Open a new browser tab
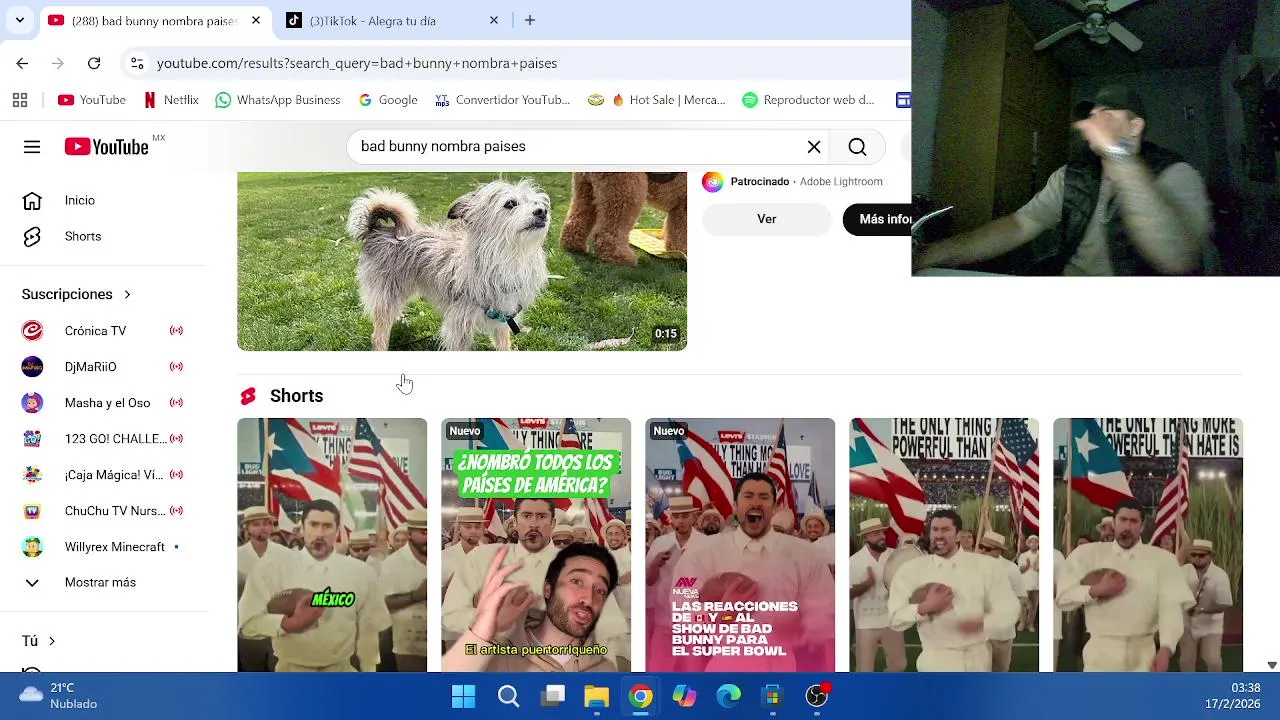 tap(530, 20)
